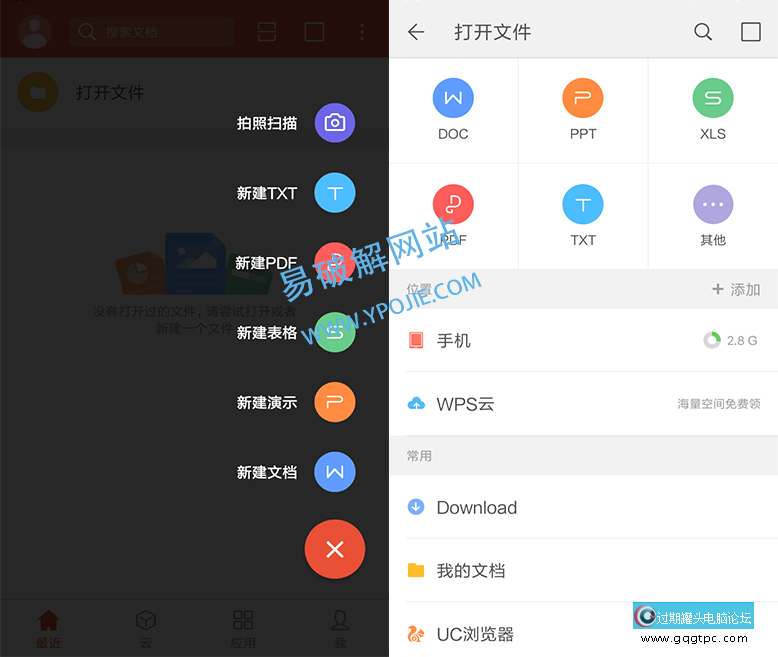Tap the multi-window square icon on home
Viewport: 778px width, 657px height.
(315, 32)
